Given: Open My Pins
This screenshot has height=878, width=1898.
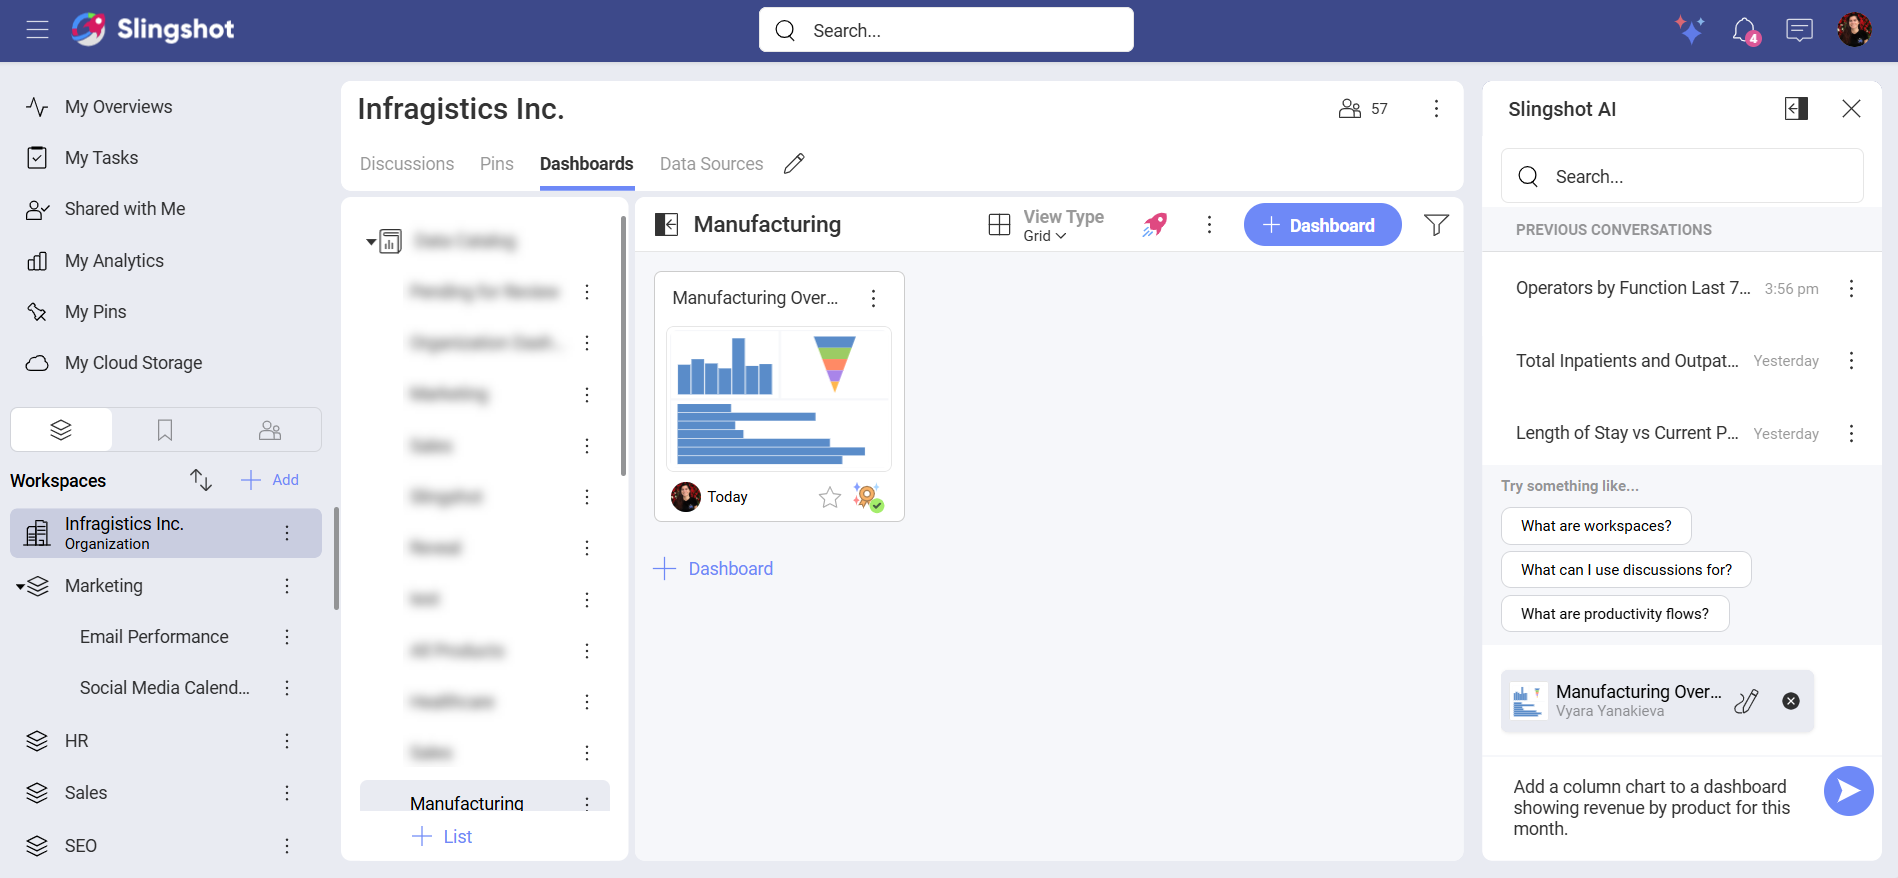Looking at the screenshot, I should point(95,312).
